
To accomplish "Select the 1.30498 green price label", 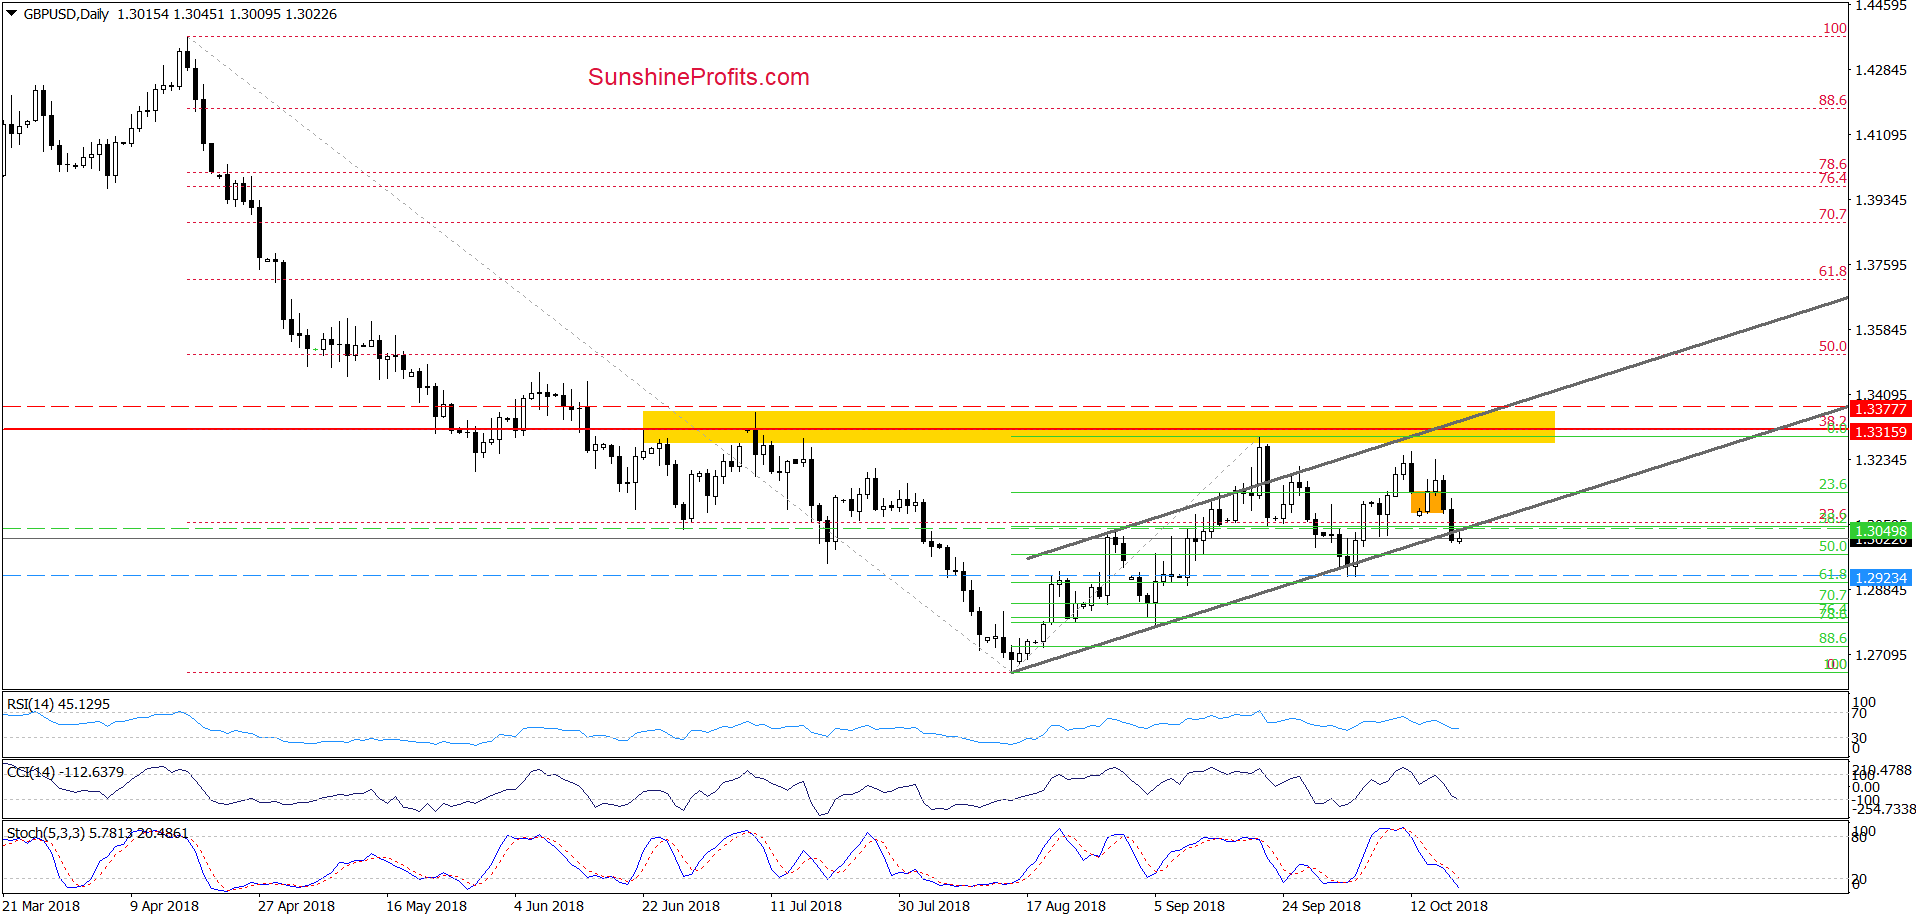I will point(1880,531).
